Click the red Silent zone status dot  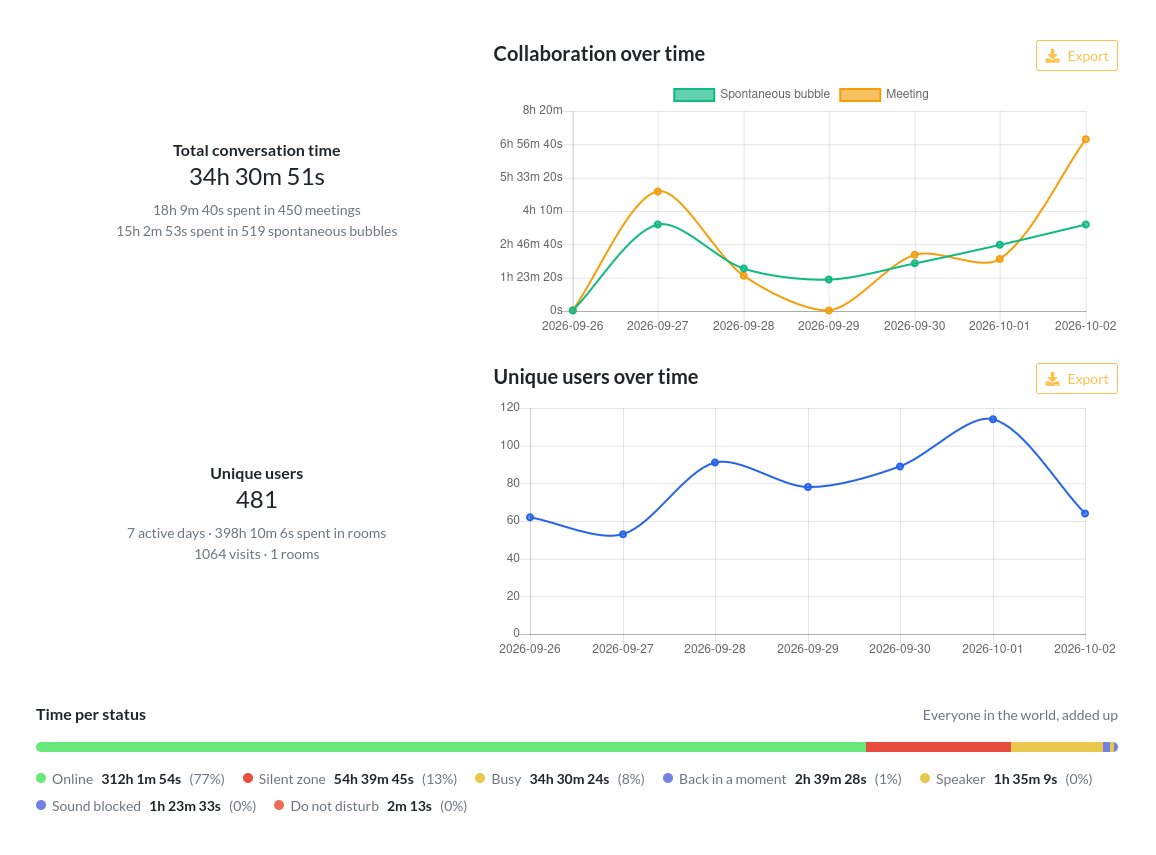pos(248,778)
